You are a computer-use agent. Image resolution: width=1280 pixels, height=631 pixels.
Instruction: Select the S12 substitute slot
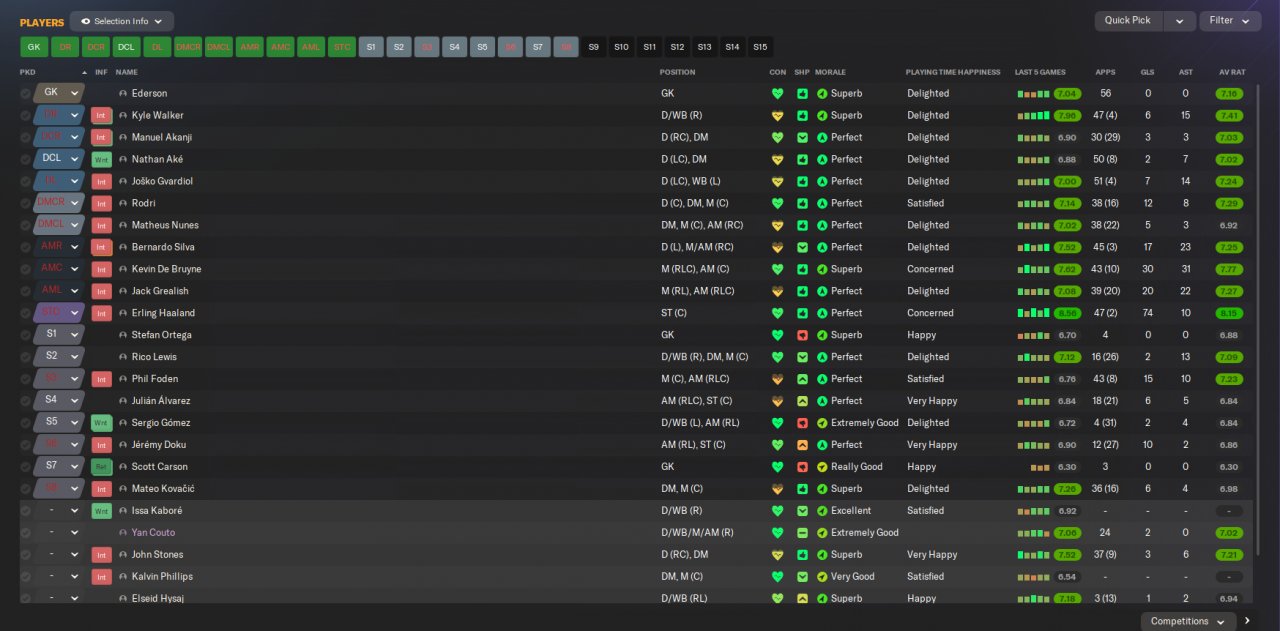677,47
